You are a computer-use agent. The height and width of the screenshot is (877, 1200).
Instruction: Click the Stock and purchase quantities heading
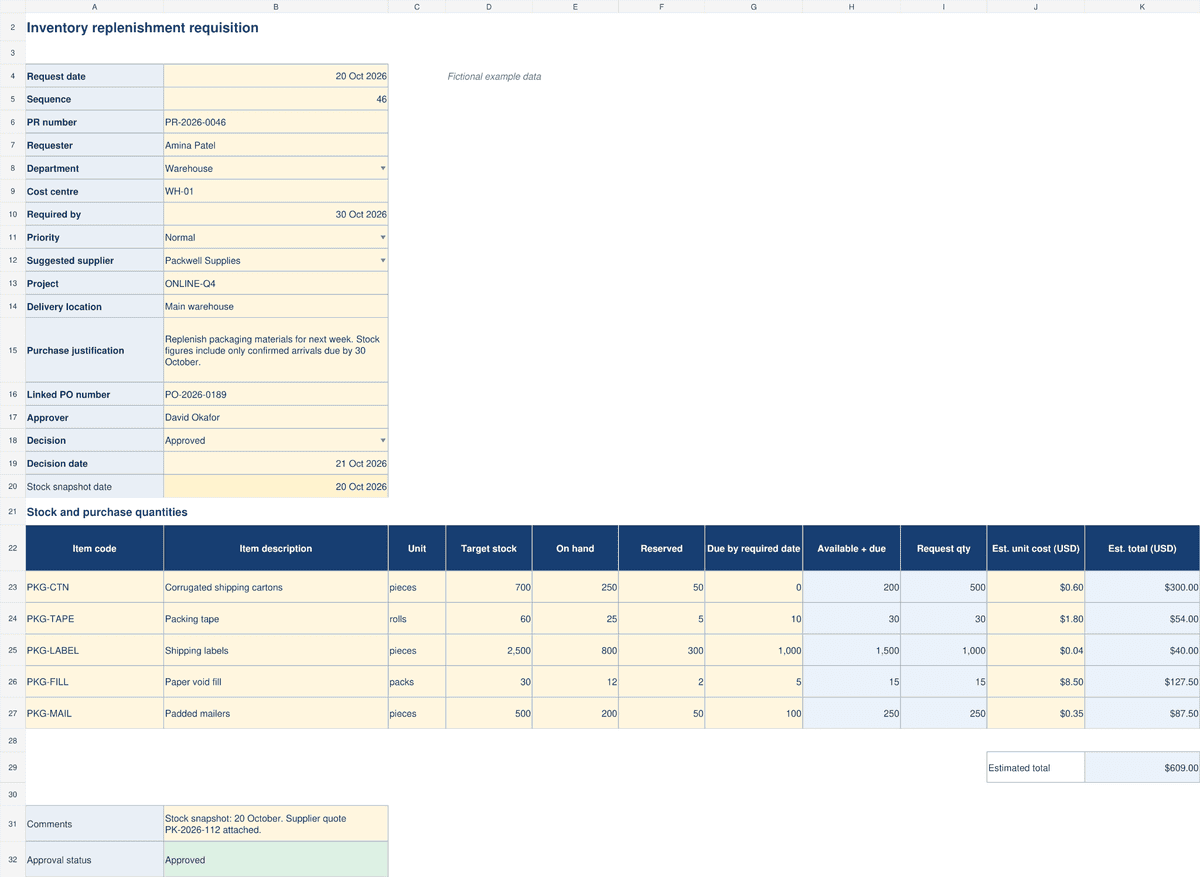(x=107, y=512)
